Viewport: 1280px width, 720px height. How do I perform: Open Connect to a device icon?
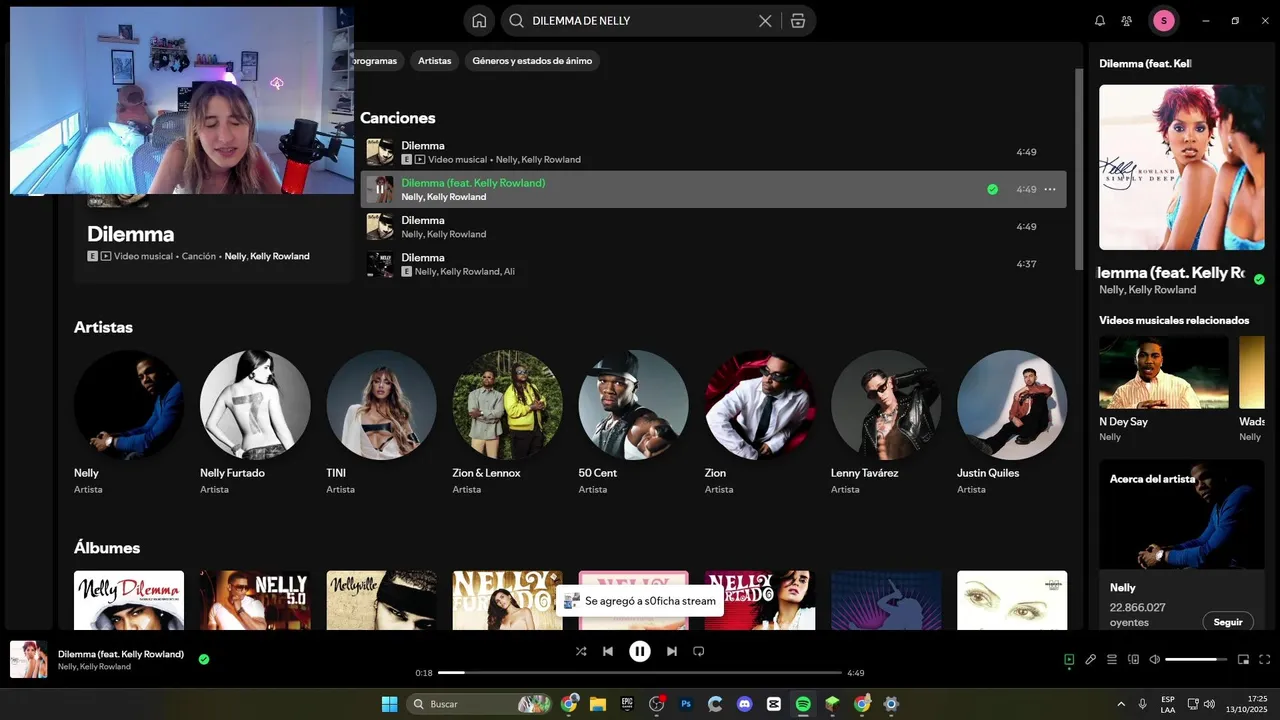pos(1134,660)
